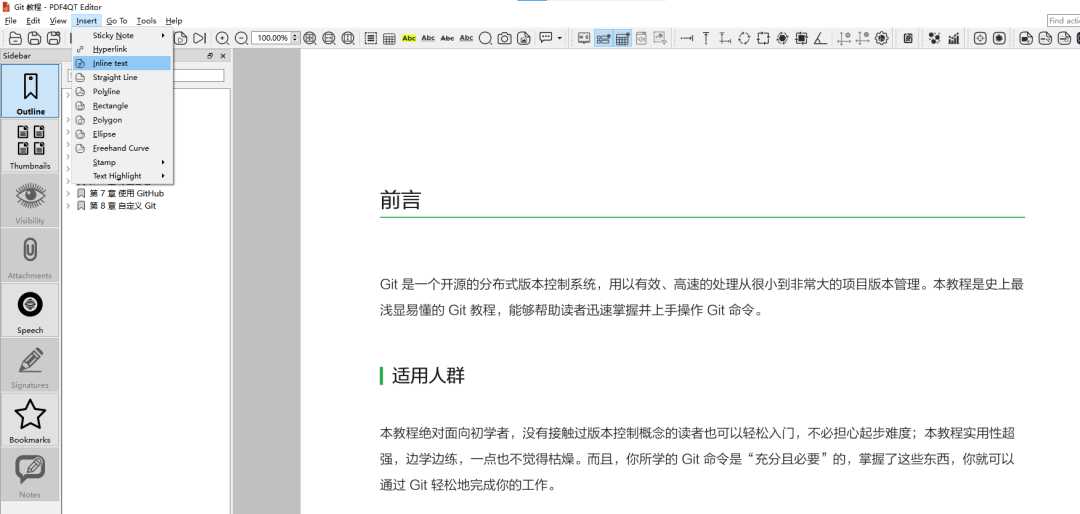Screen dimensions: 1080x514
Task: Choose Rectangle from the Insert menu
Action: 122,105
